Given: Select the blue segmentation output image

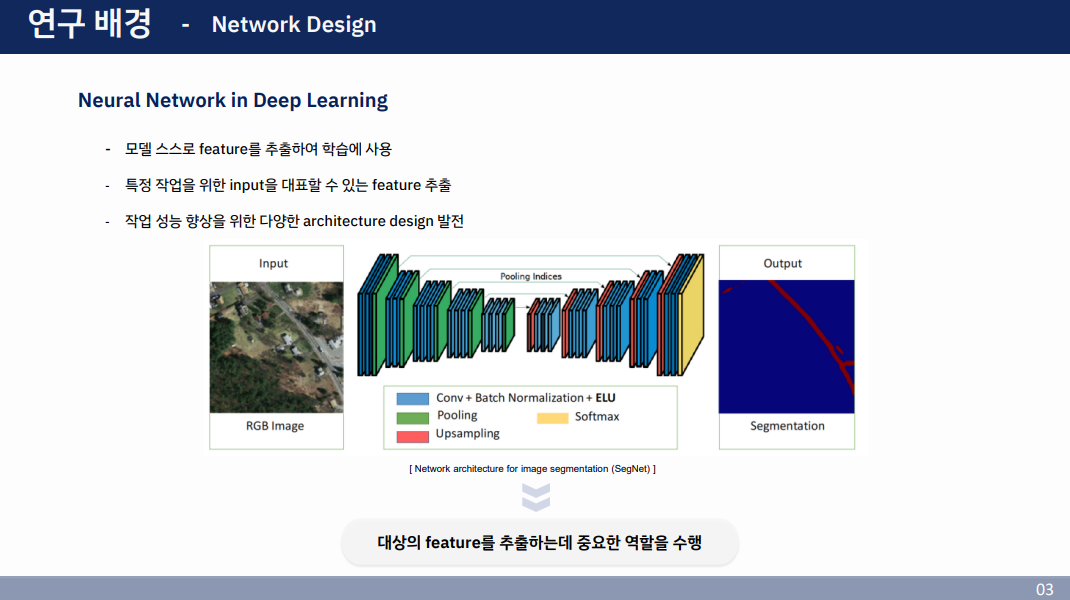Looking at the screenshot, I should pyautogui.click(x=786, y=347).
